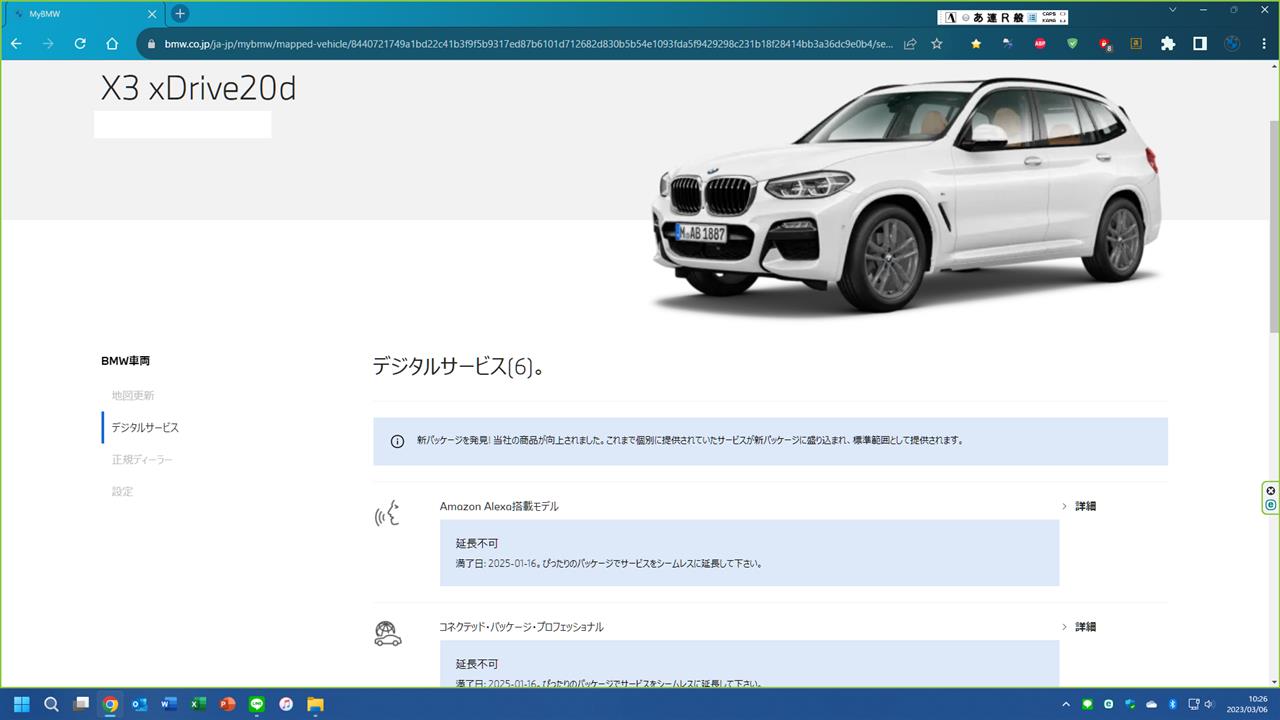The image size is (1280, 720).
Task: Close the MyBMW tab
Action: (152, 14)
